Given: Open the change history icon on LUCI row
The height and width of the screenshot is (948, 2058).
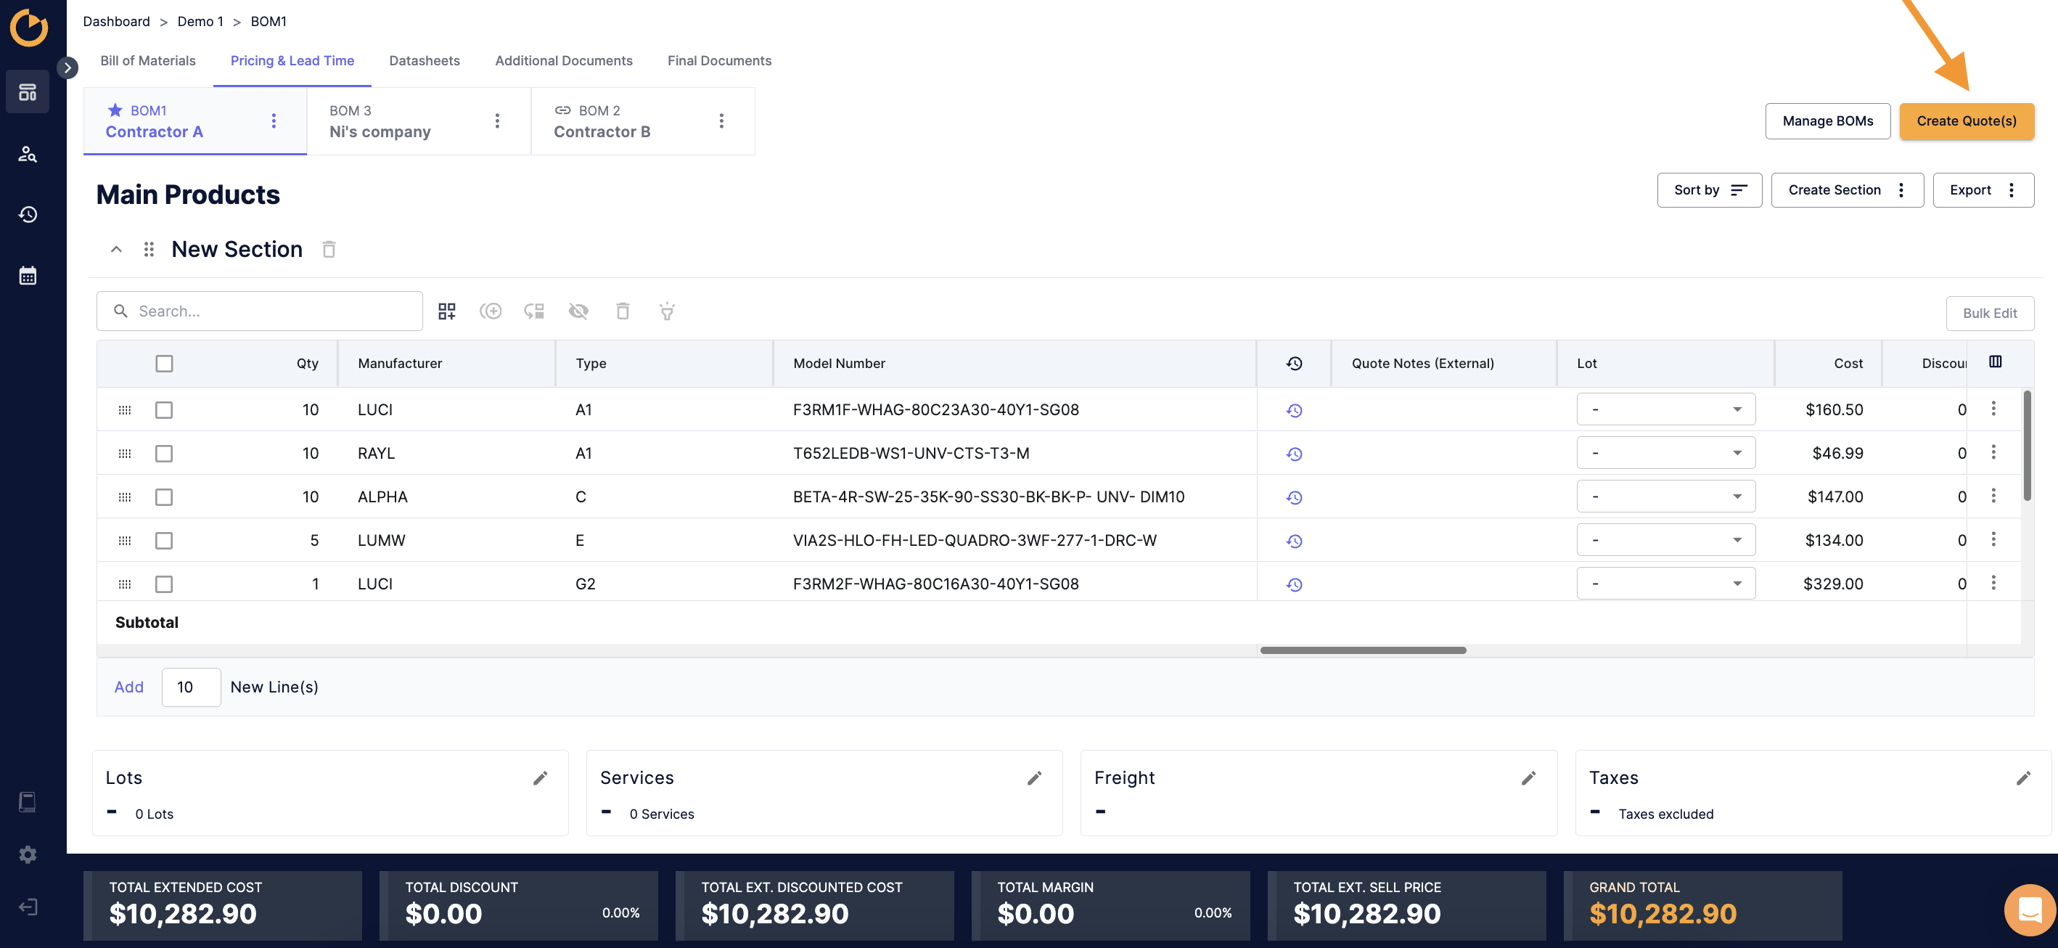Looking at the screenshot, I should [x=1293, y=409].
